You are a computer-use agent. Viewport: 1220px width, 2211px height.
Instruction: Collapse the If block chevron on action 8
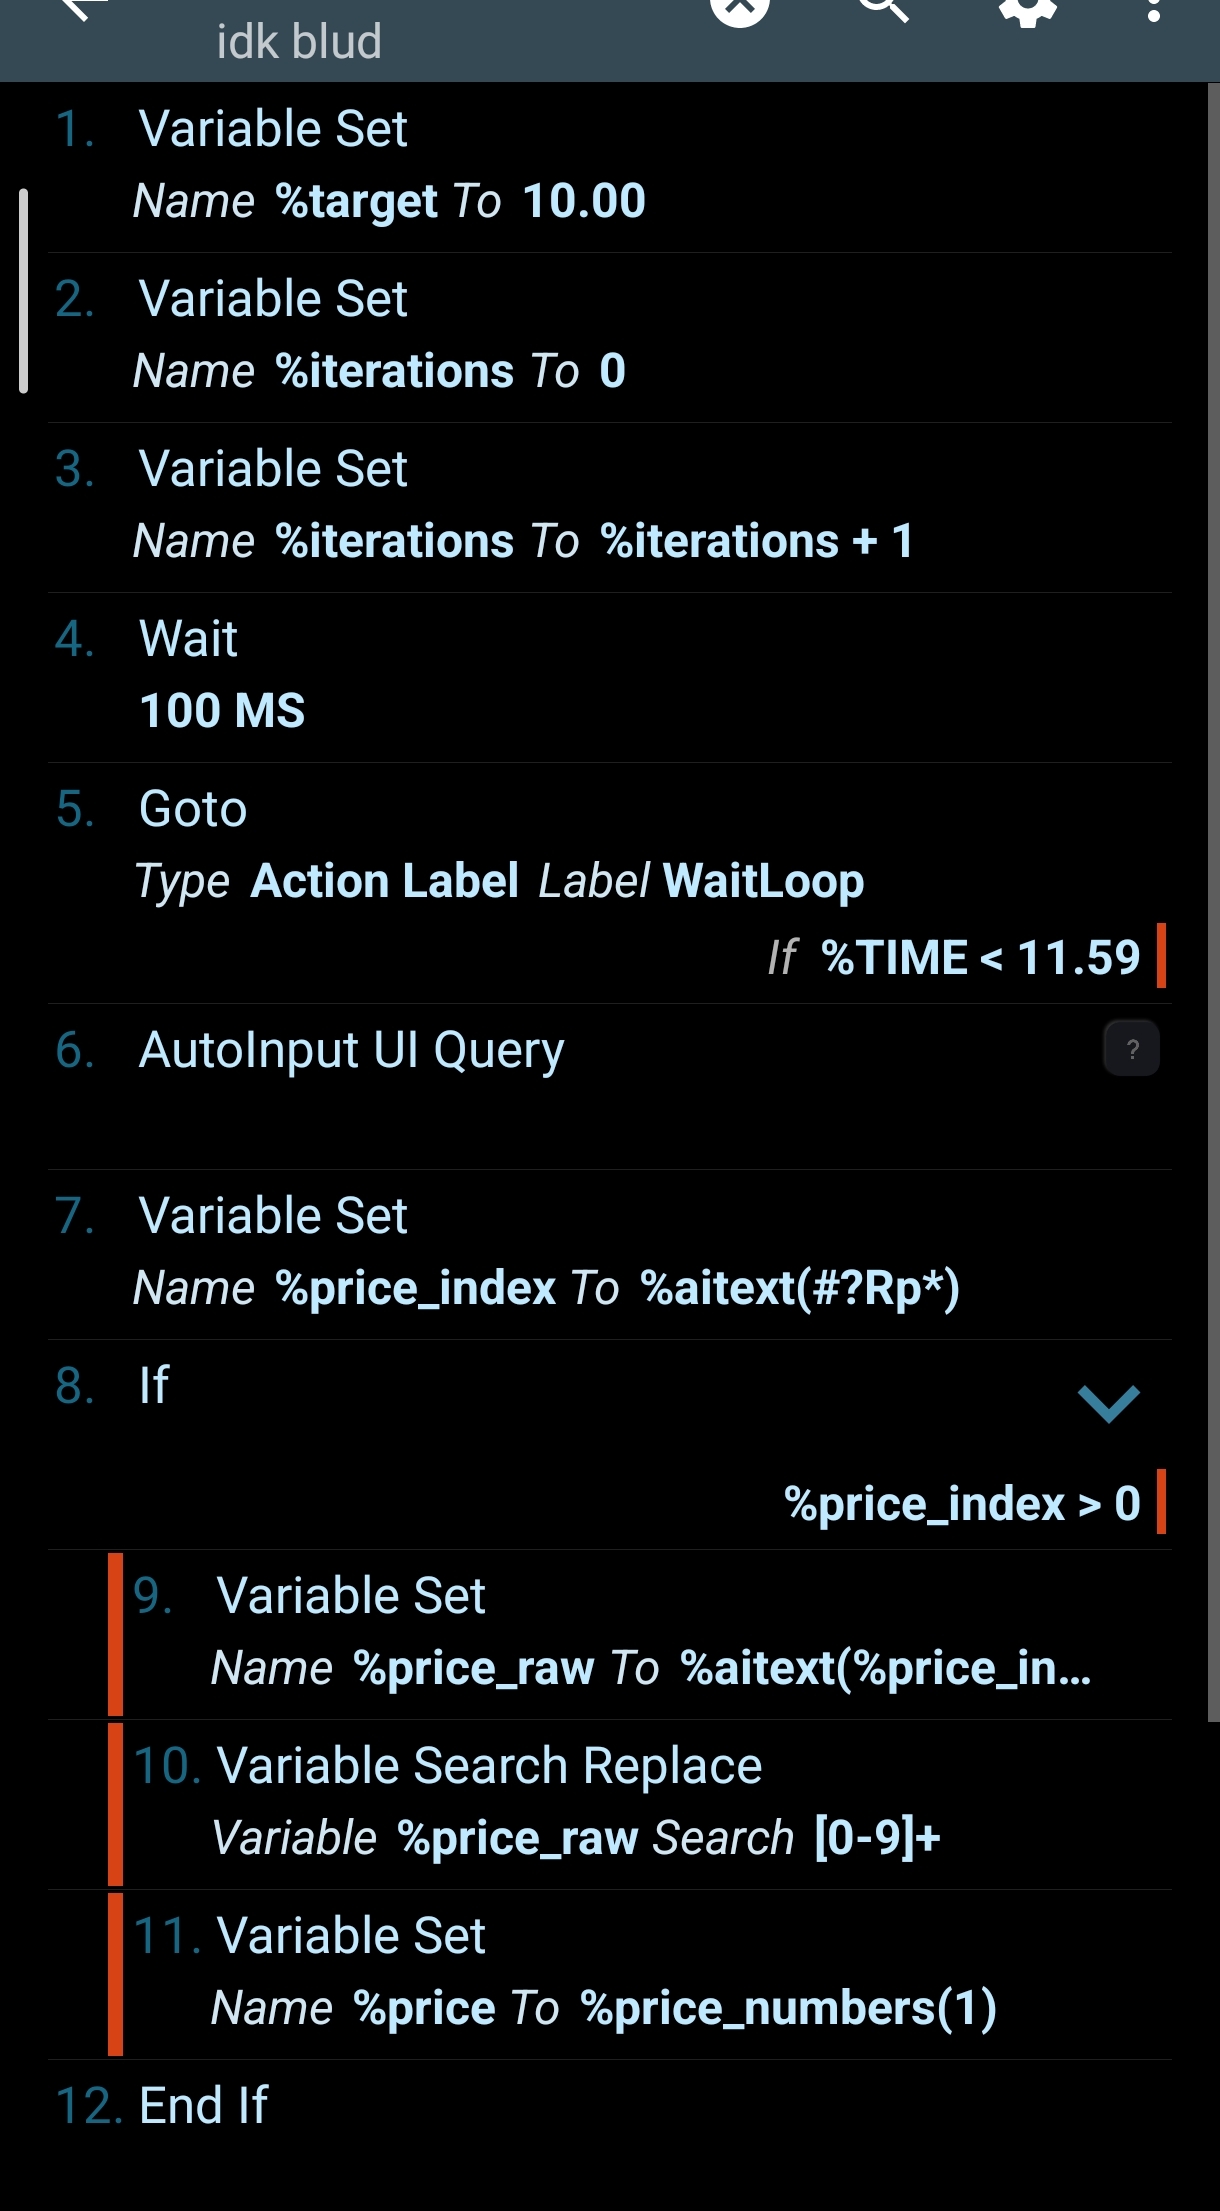pos(1109,1403)
